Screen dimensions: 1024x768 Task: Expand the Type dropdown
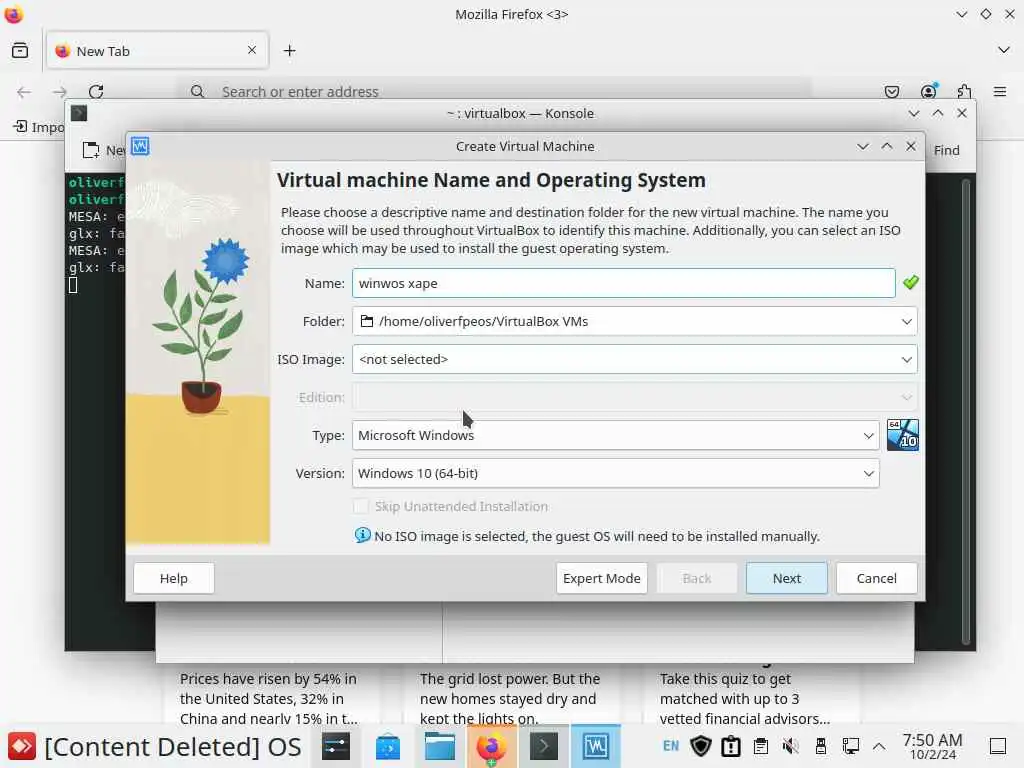(x=869, y=436)
